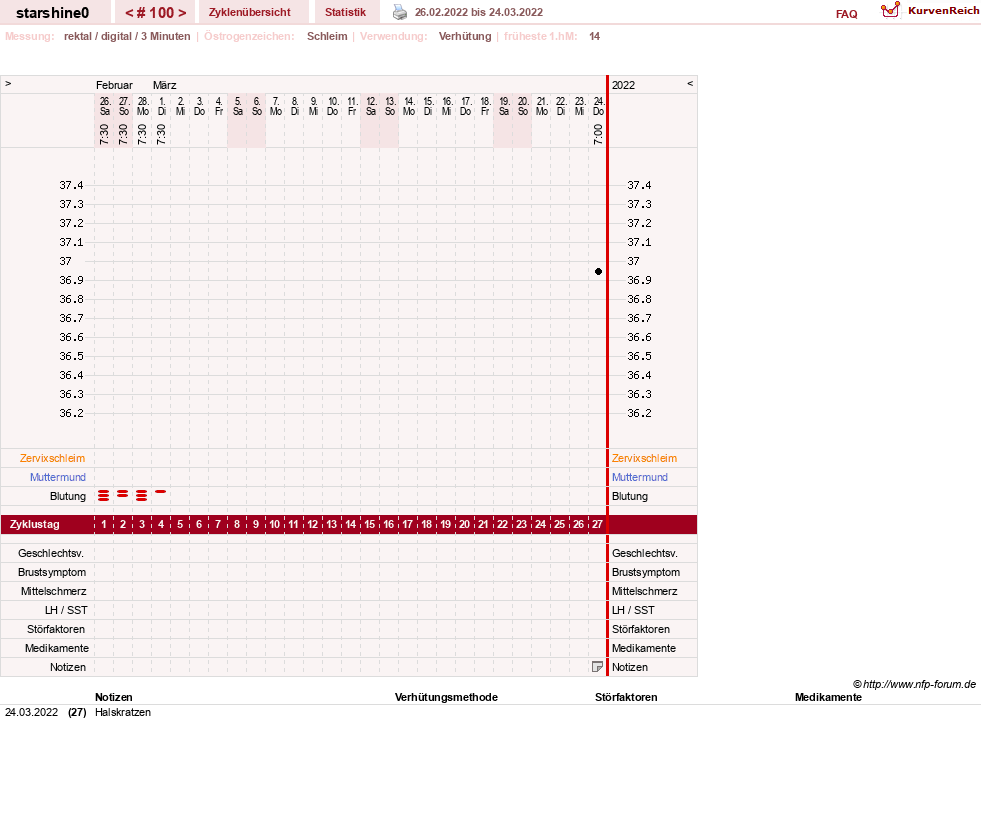
Task: Click the LH / SST row label on the left
Action: 66,610
